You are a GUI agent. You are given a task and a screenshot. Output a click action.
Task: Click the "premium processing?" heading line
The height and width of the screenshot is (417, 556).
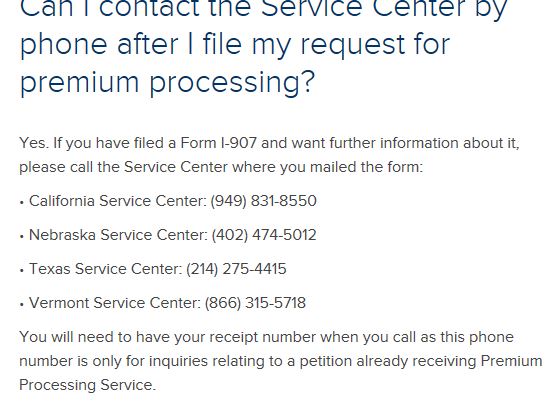tap(167, 83)
